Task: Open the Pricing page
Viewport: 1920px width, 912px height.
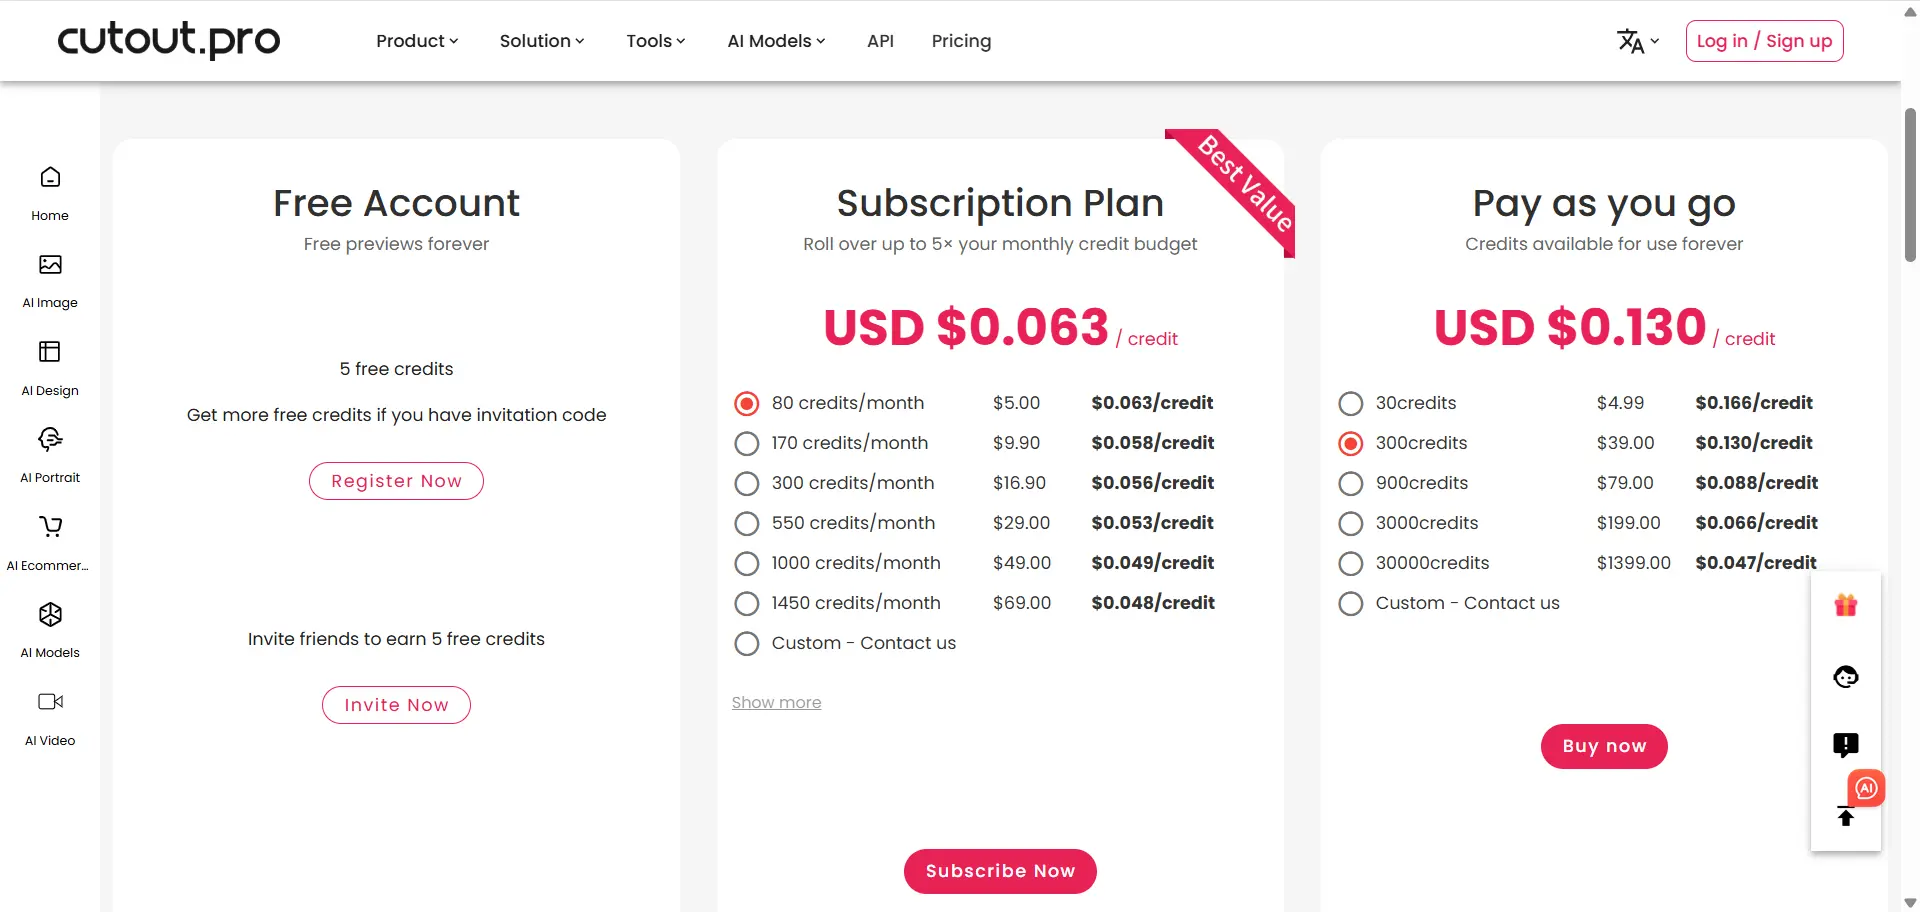Action: 961,41
